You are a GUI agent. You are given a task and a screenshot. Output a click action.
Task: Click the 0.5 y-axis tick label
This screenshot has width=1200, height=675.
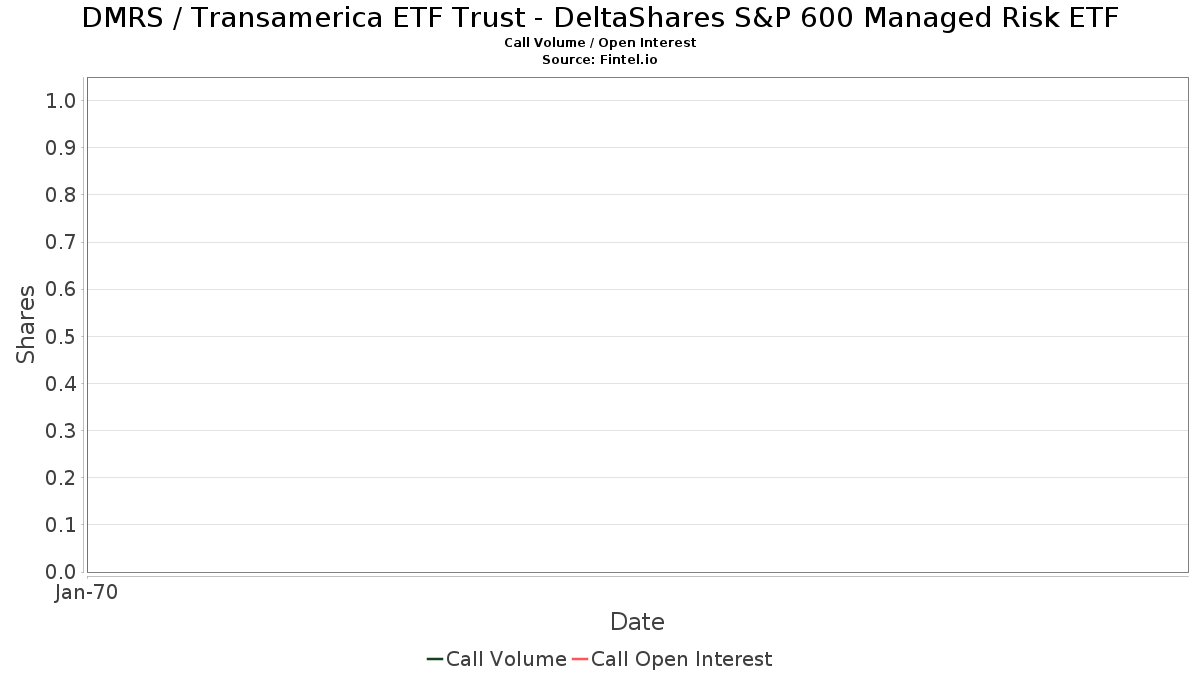coord(61,336)
